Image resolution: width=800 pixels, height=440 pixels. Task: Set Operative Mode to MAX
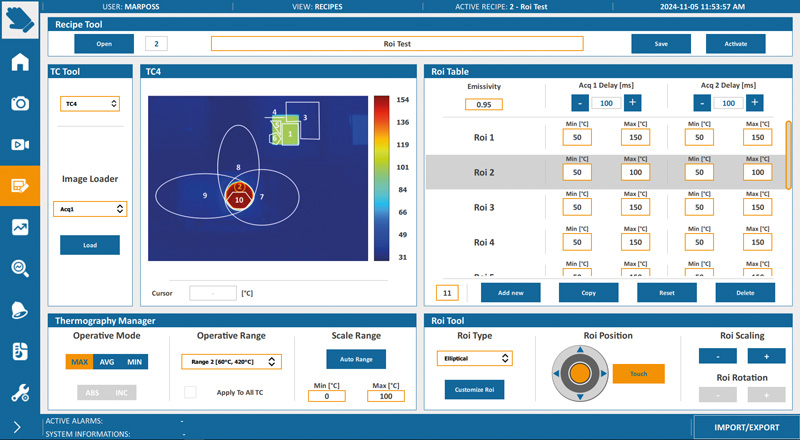[79, 362]
